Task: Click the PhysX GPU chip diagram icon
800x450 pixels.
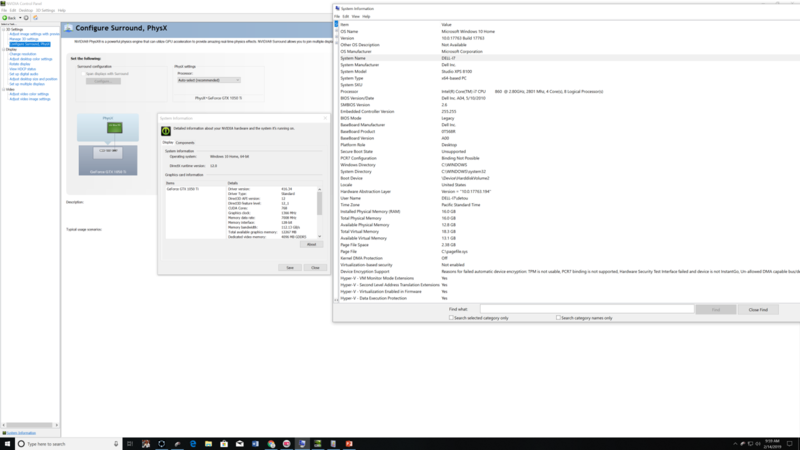Action: [114, 127]
